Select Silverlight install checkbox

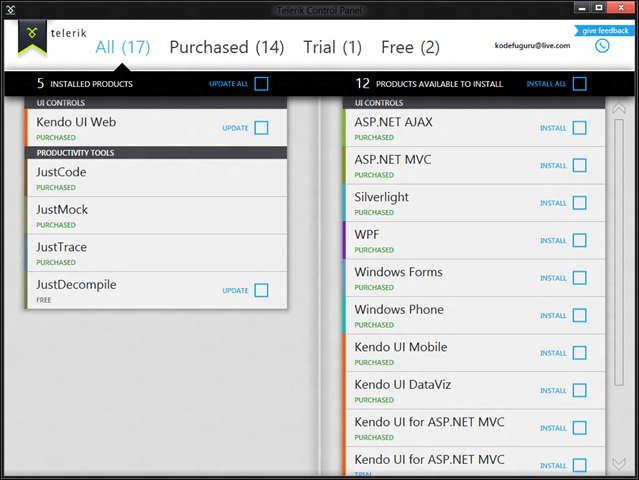580,203
